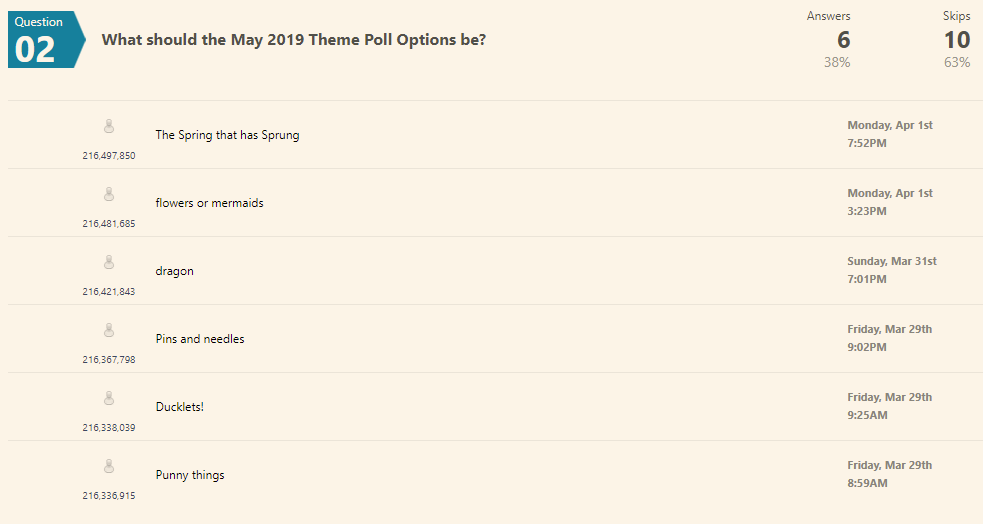983x524 pixels.
Task: Select the 'flowers or mermaids' response
Action: pos(209,203)
